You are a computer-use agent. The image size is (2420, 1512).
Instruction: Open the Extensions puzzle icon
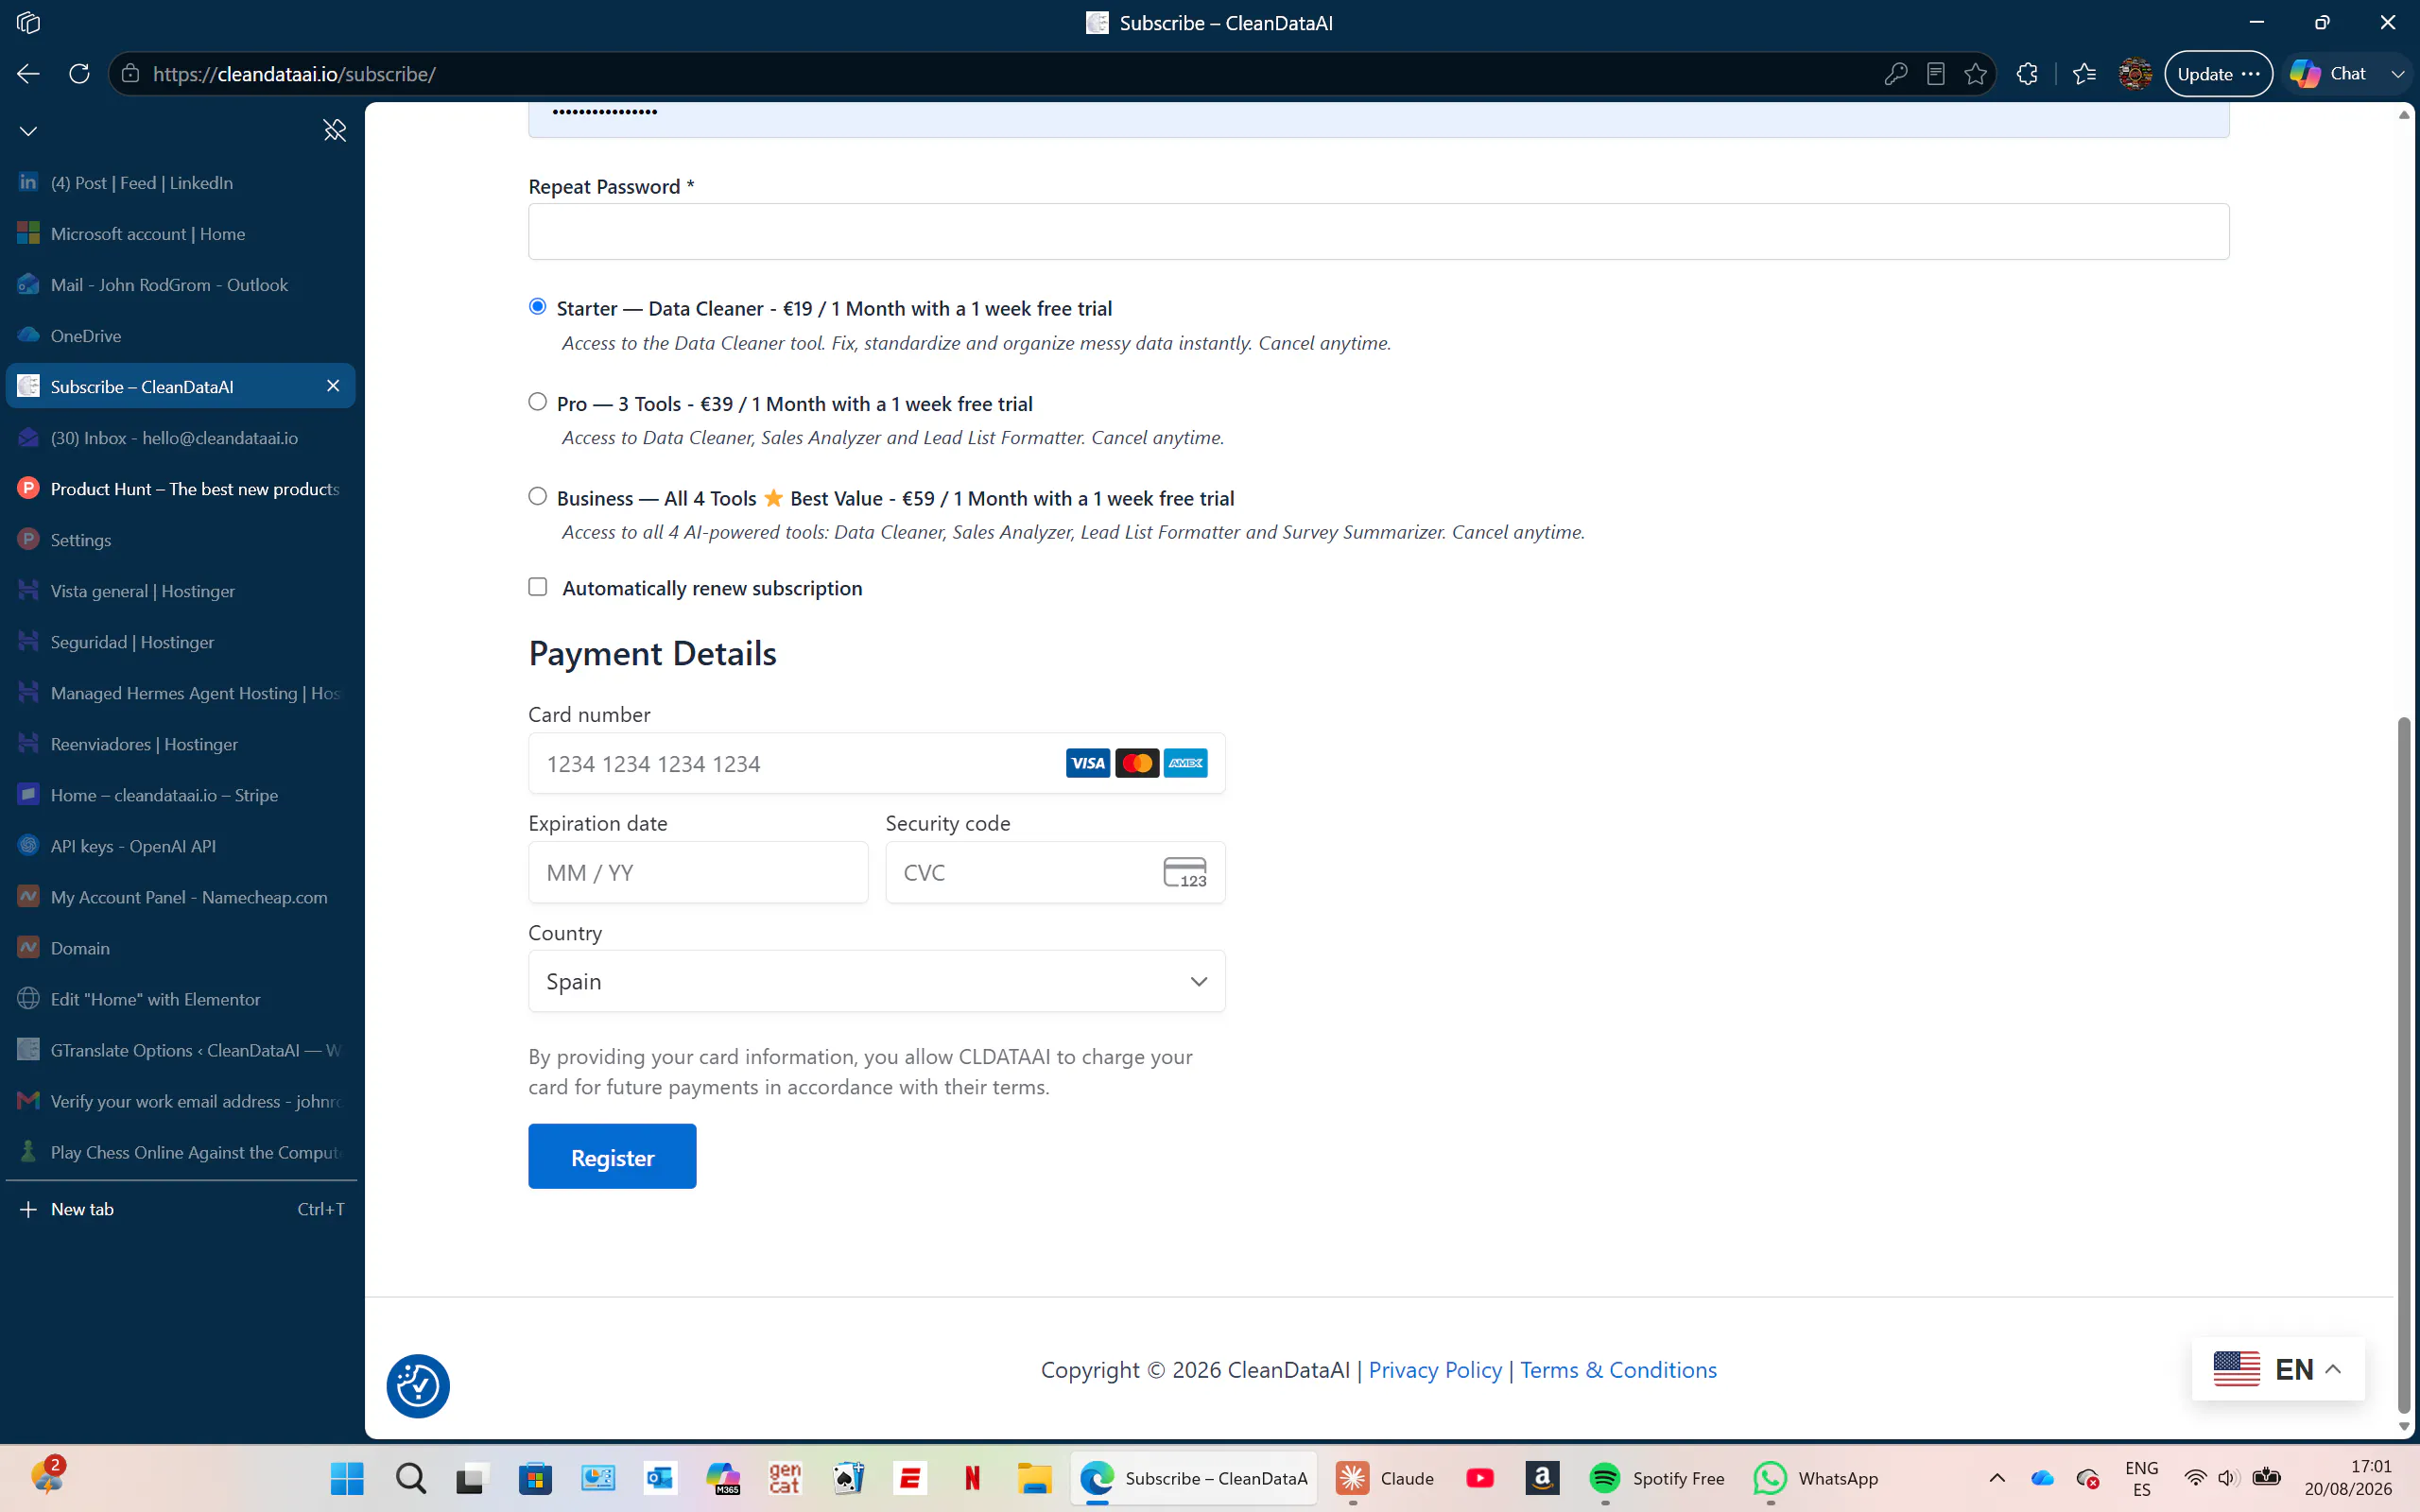2027,74
